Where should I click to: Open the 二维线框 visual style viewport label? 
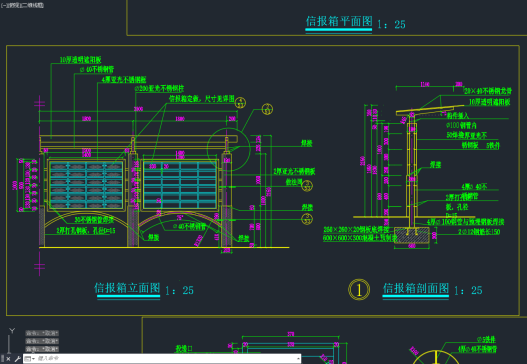click(33, 5)
